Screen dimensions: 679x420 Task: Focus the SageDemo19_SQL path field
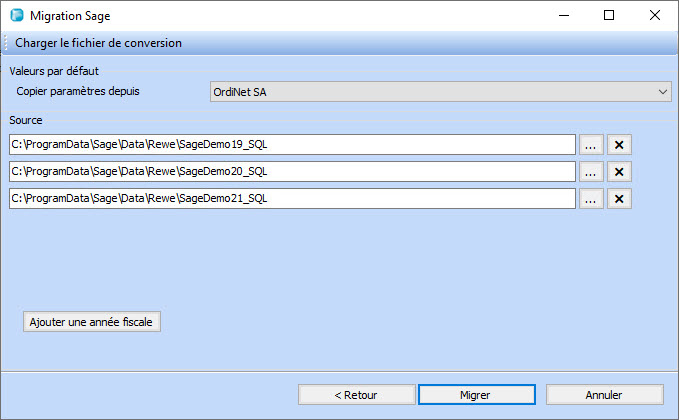[292, 145]
